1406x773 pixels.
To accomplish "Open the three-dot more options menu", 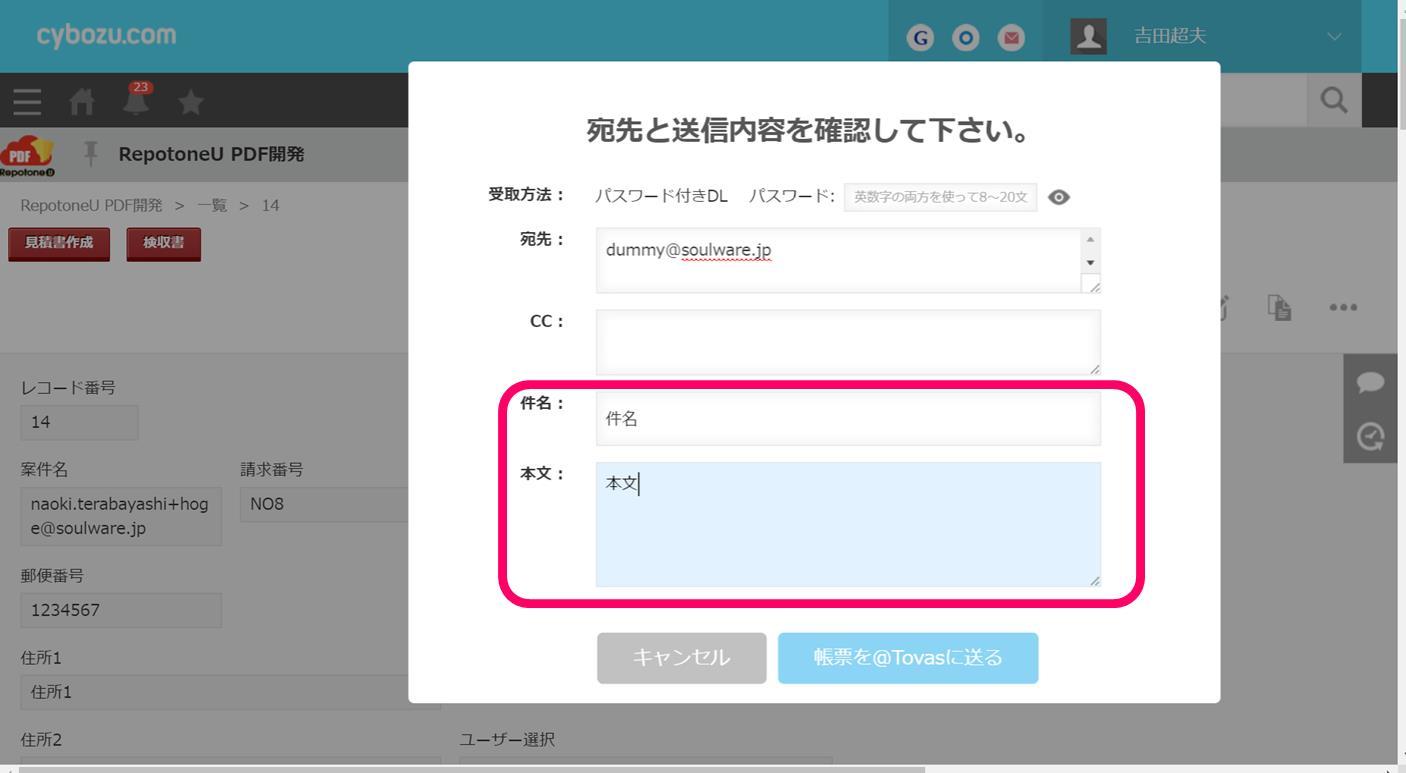I will 1343,308.
